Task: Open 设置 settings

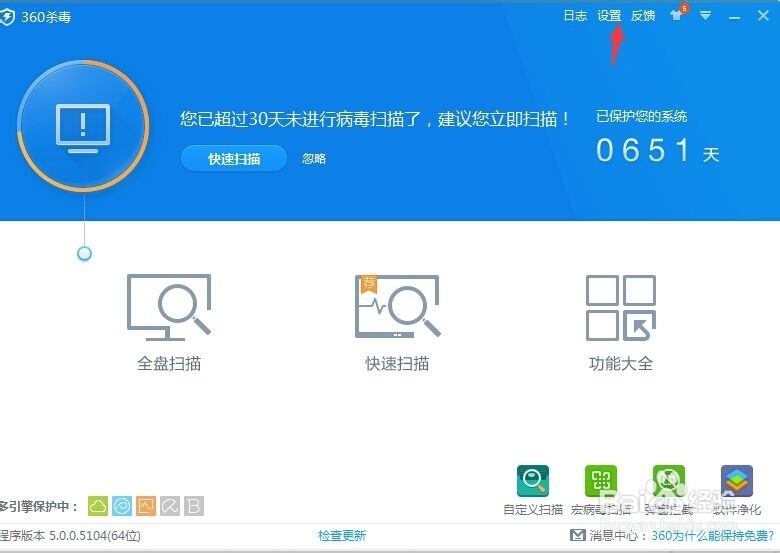Action: click(x=609, y=16)
